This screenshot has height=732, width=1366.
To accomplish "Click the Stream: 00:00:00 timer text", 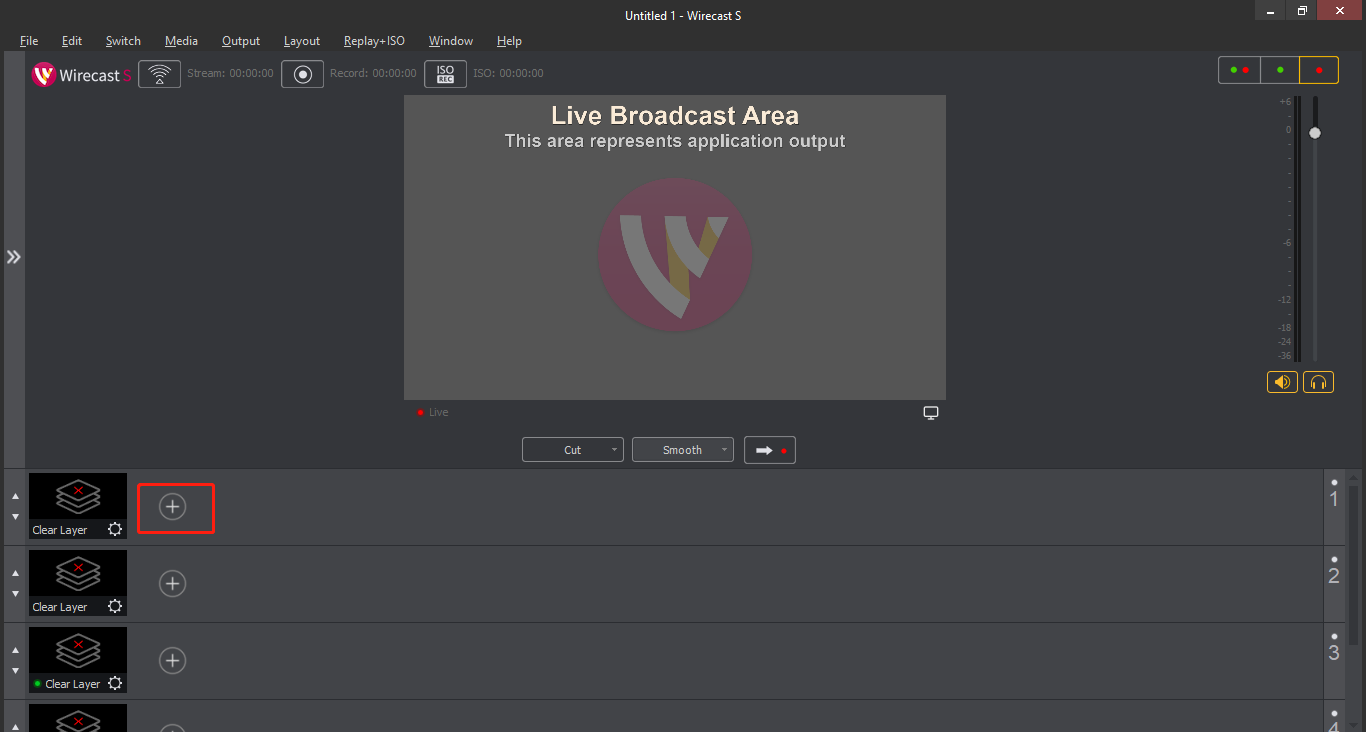I will pyautogui.click(x=230, y=74).
